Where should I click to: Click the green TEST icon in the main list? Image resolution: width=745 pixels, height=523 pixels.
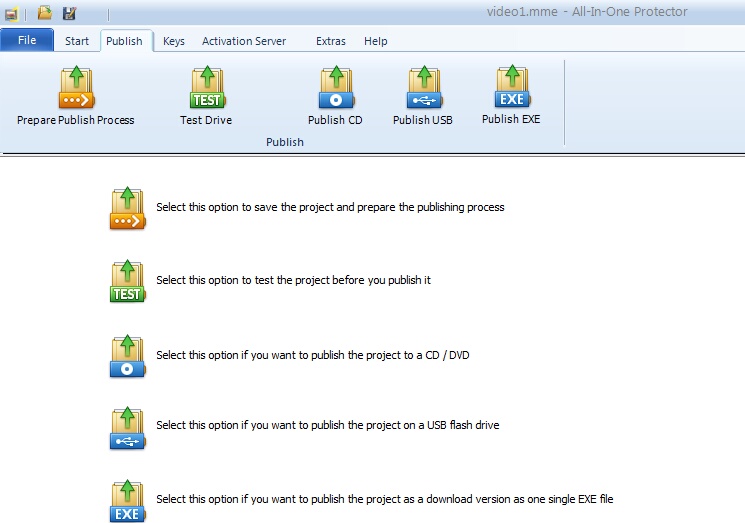point(127,281)
